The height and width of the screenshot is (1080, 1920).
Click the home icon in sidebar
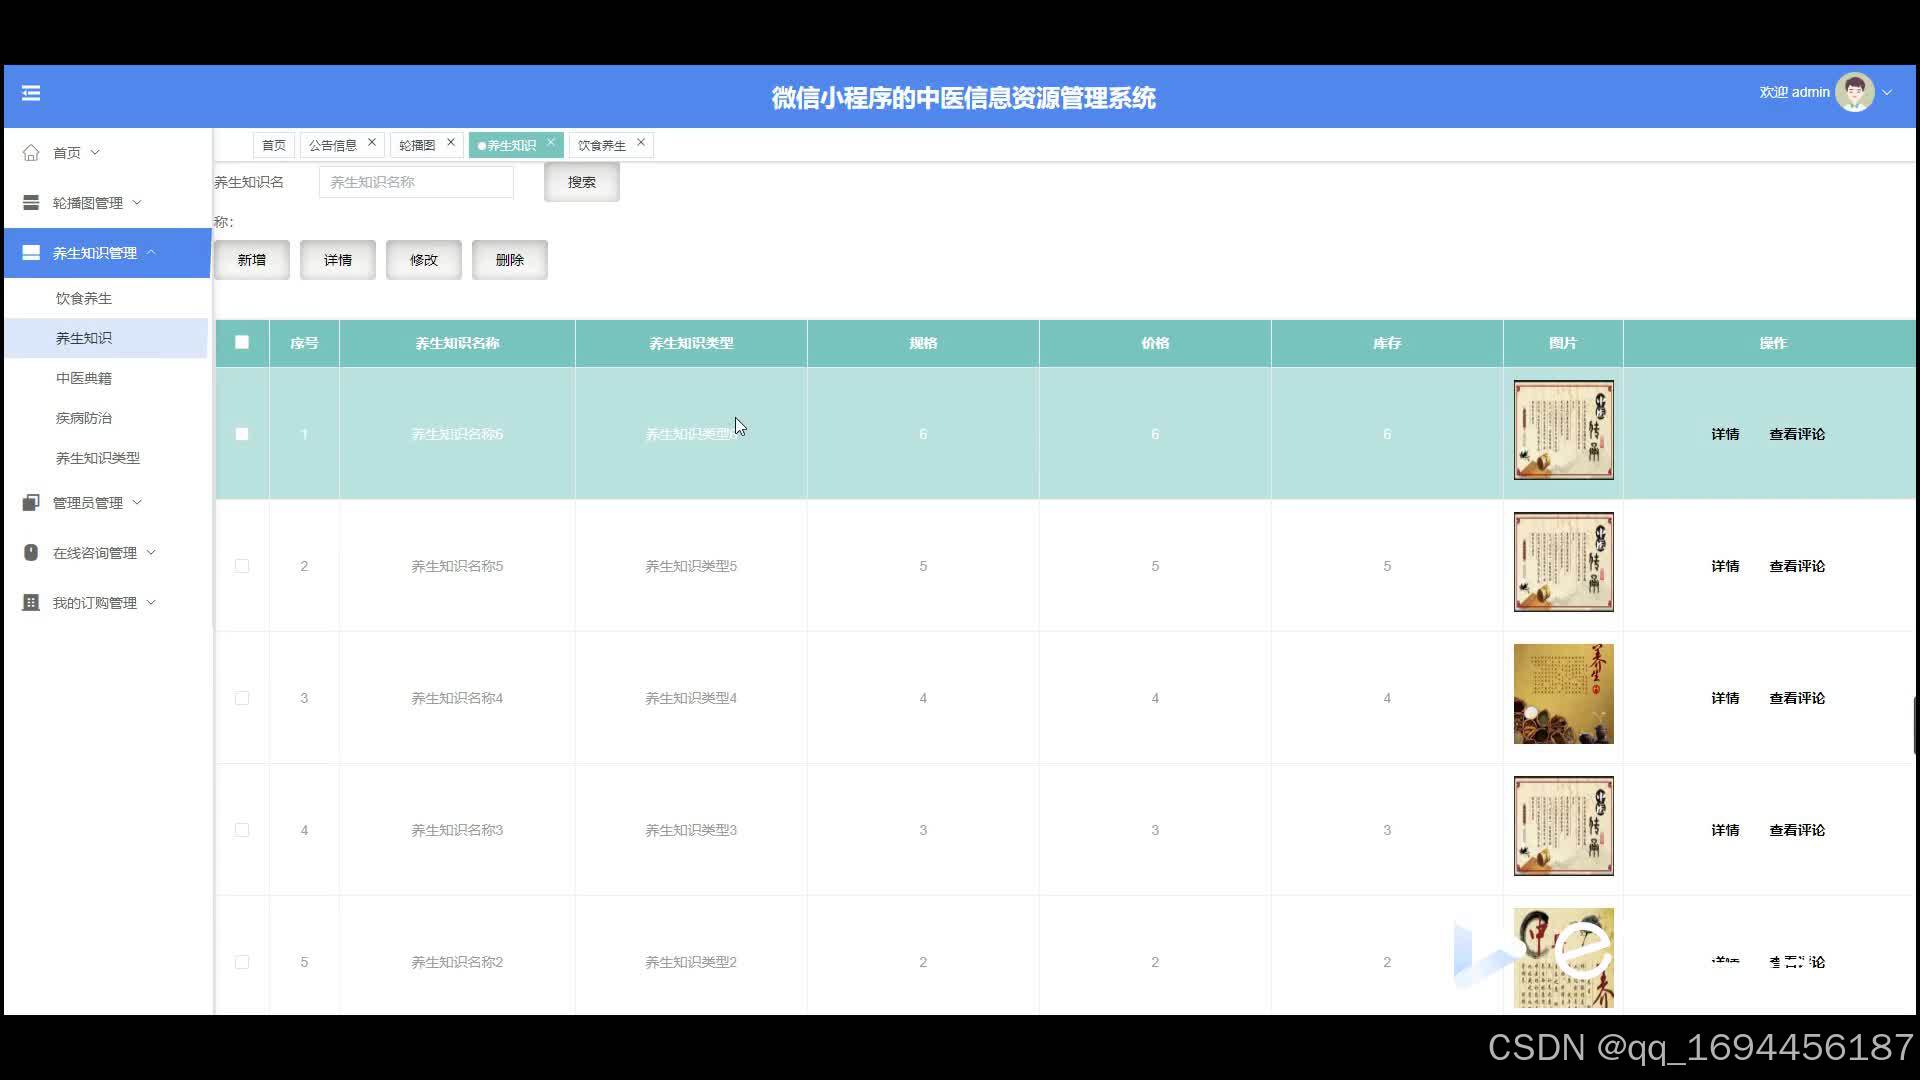pyautogui.click(x=31, y=153)
